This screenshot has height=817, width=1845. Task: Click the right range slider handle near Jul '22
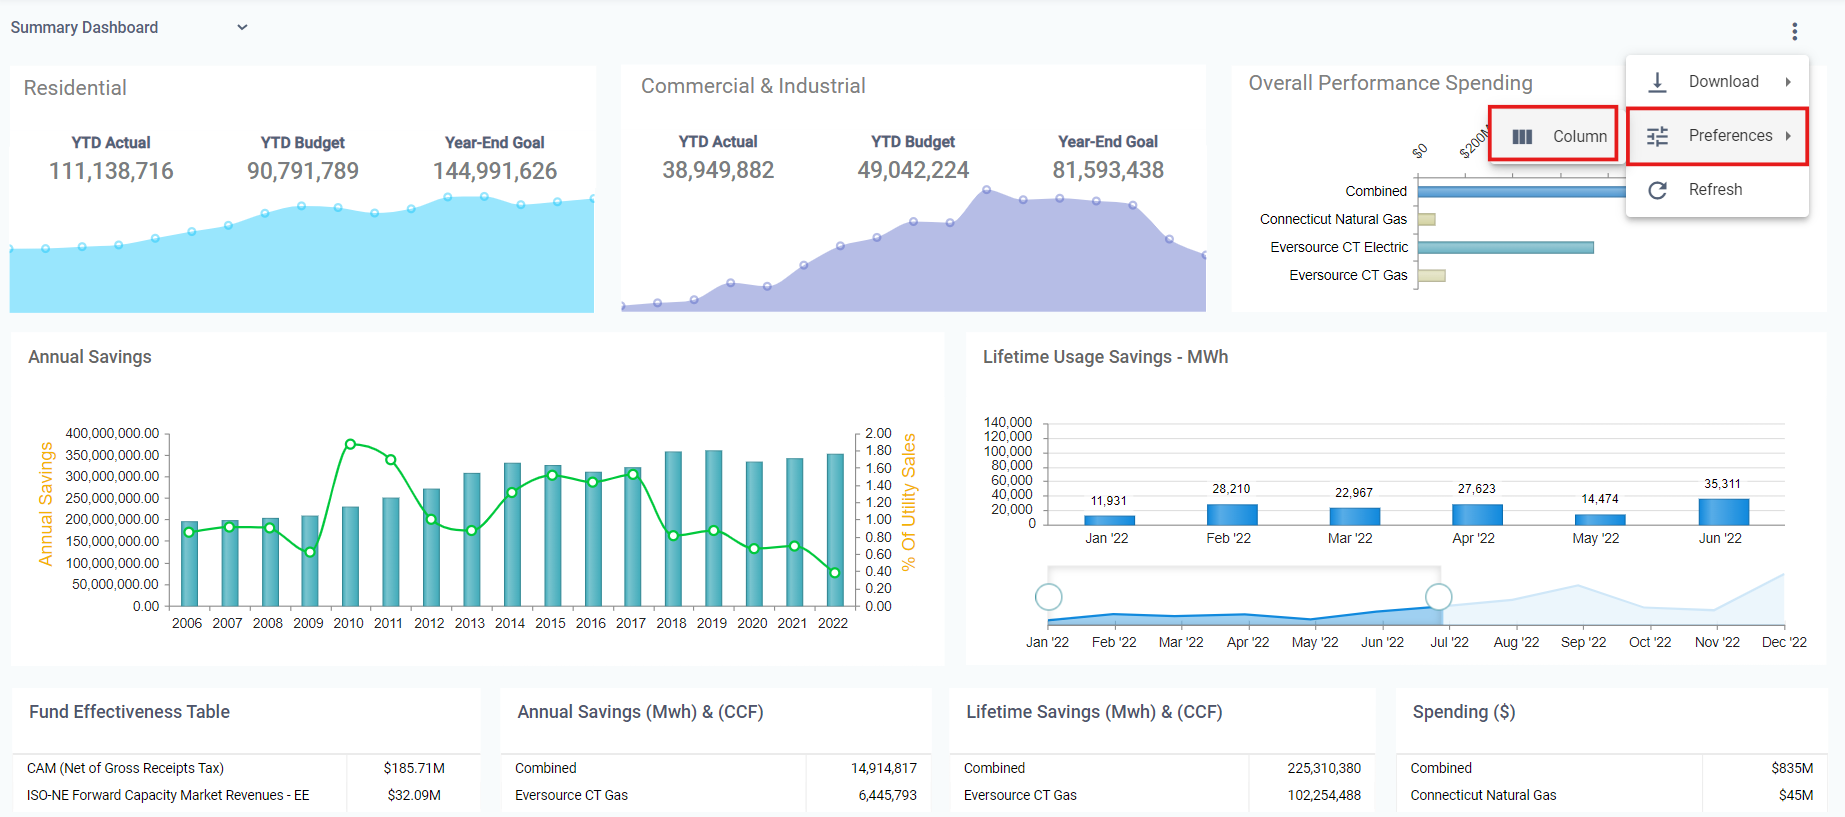pyautogui.click(x=1438, y=597)
